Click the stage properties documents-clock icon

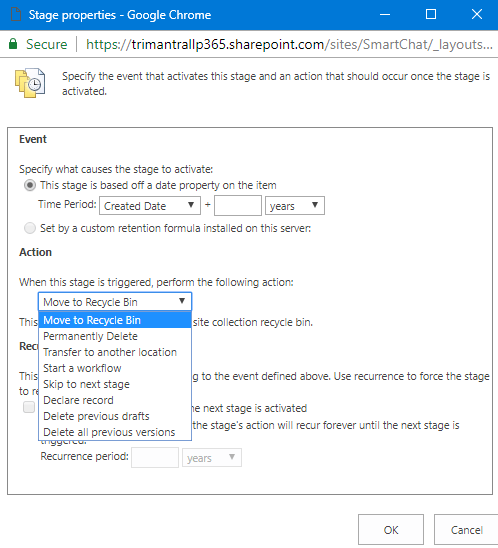[x=30, y=83]
